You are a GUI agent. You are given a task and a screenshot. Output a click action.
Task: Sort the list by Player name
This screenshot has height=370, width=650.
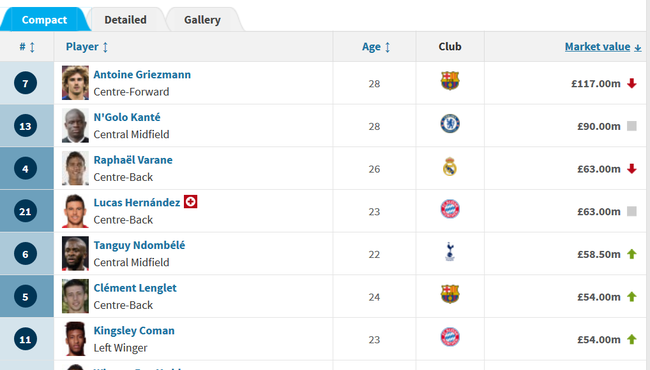coord(87,47)
